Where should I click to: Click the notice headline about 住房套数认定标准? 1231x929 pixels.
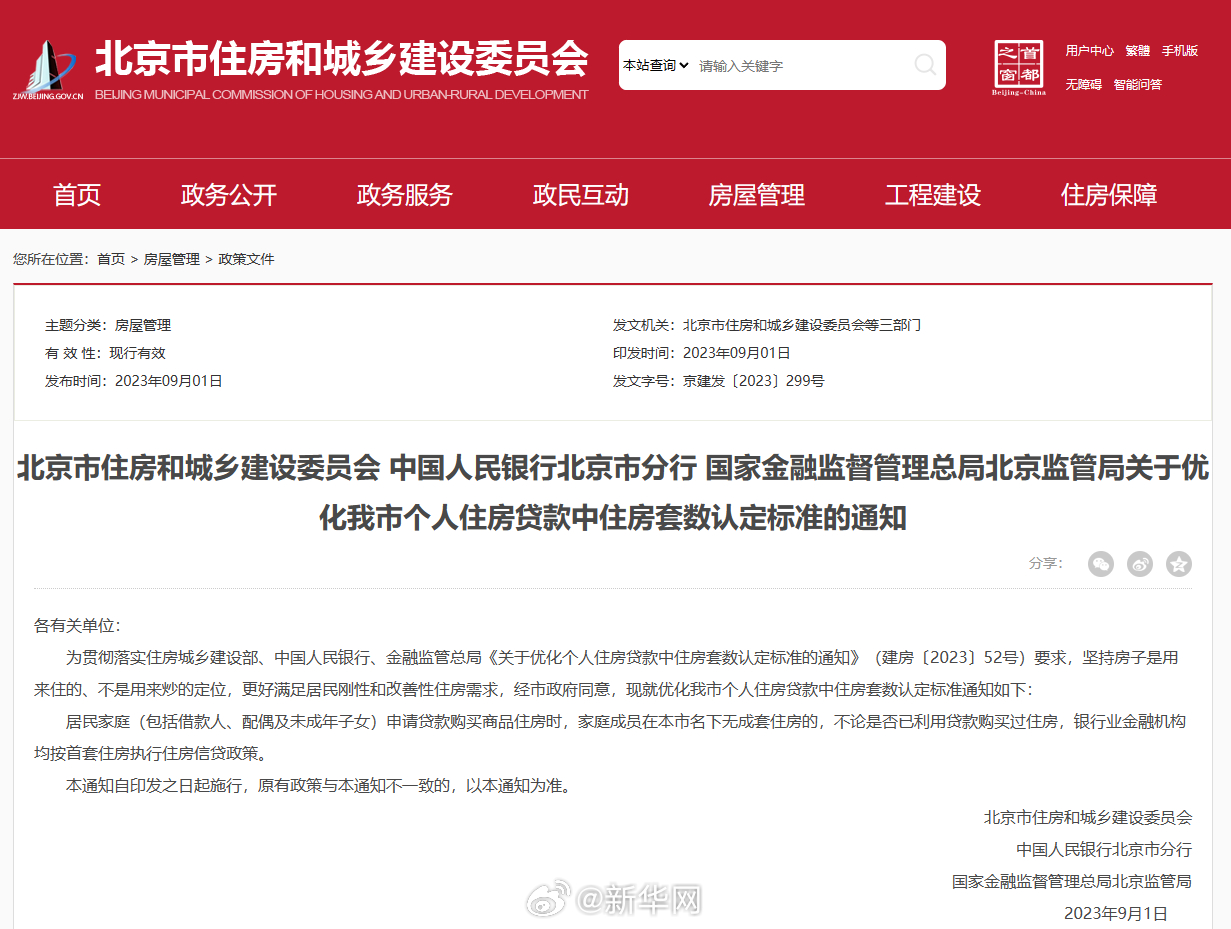pyautogui.click(x=613, y=493)
